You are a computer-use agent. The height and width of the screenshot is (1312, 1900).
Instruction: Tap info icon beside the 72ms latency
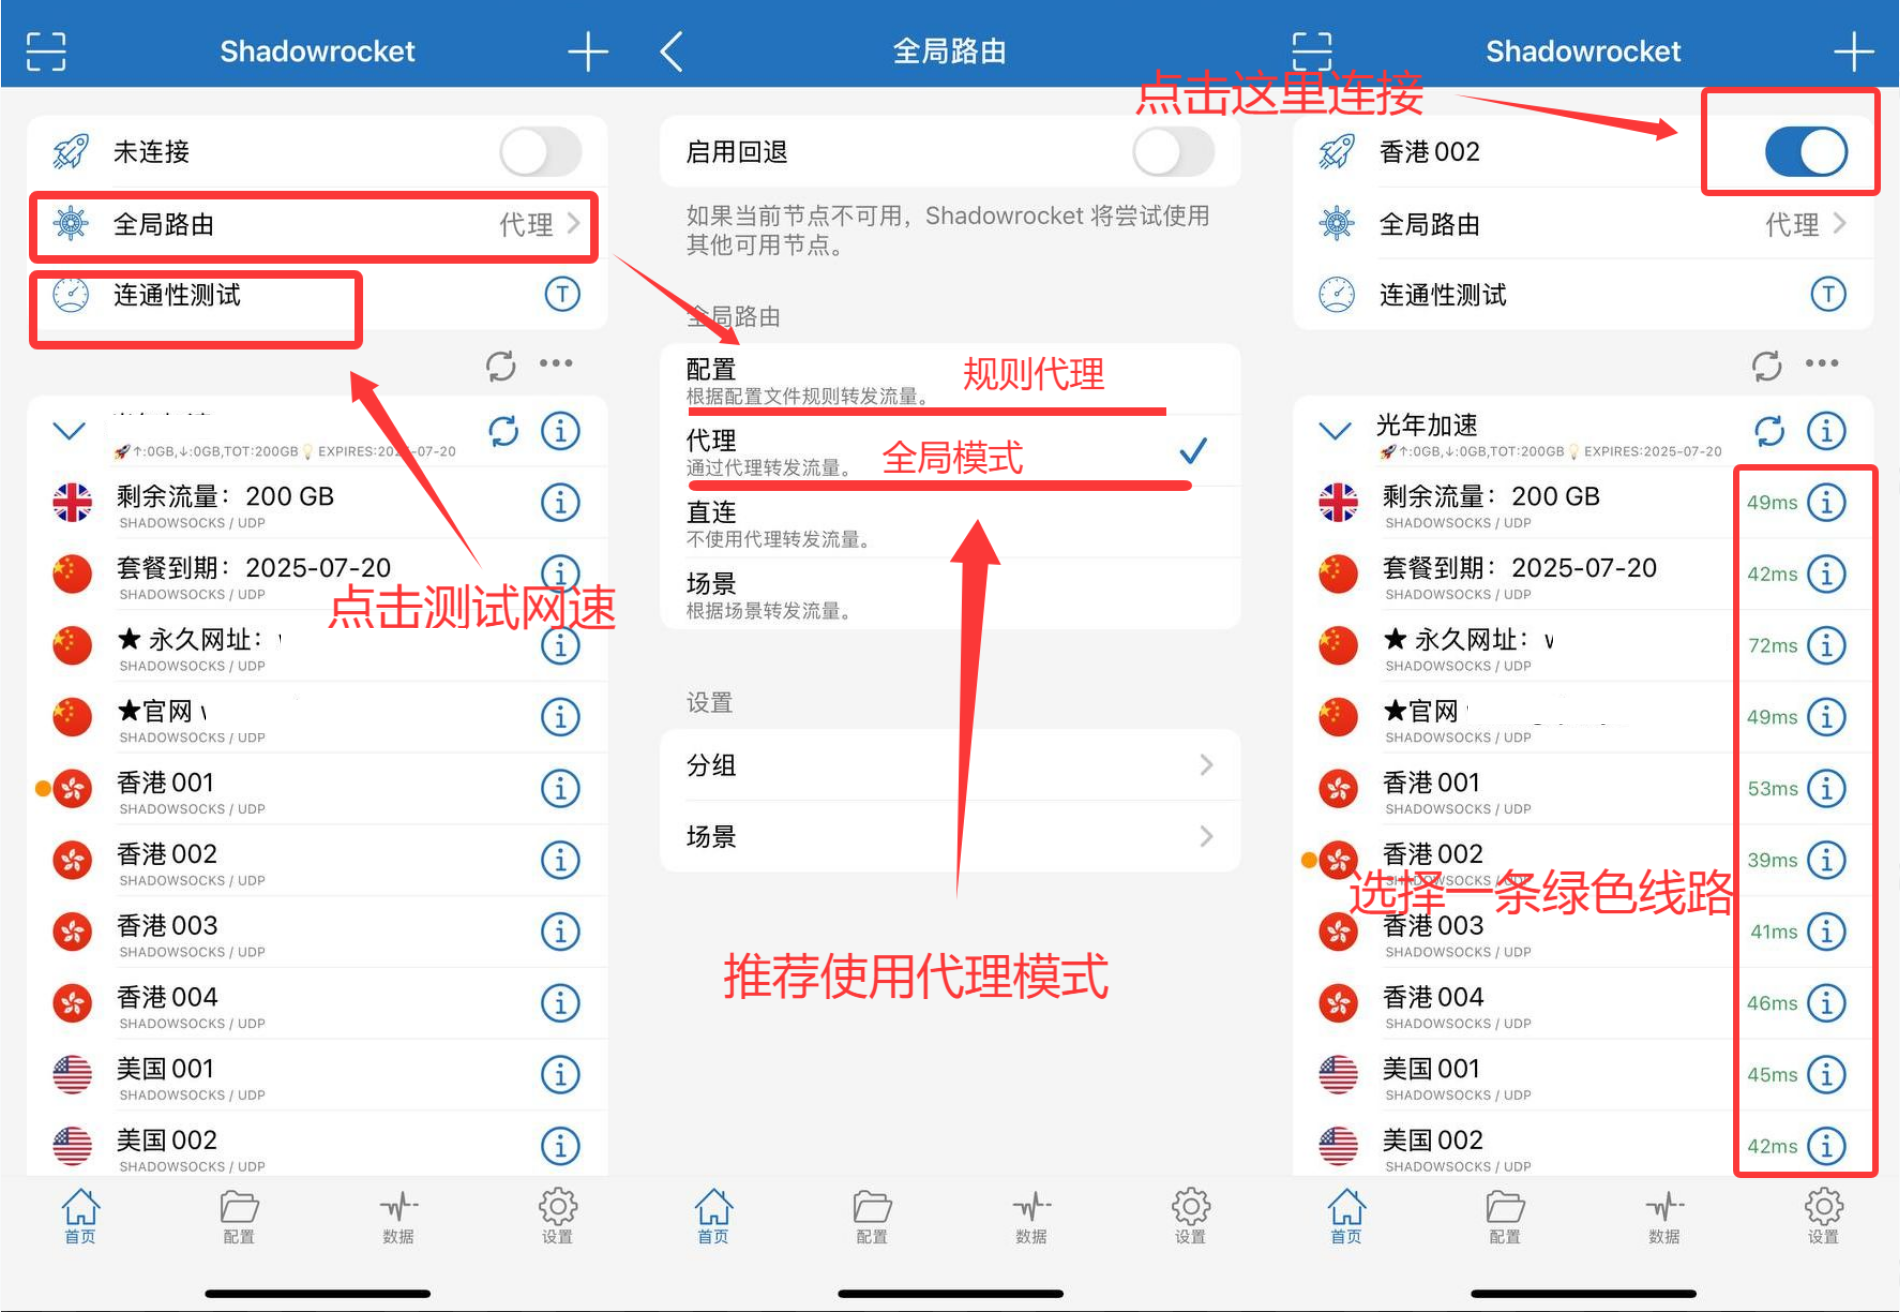pyautogui.click(x=1827, y=645)
